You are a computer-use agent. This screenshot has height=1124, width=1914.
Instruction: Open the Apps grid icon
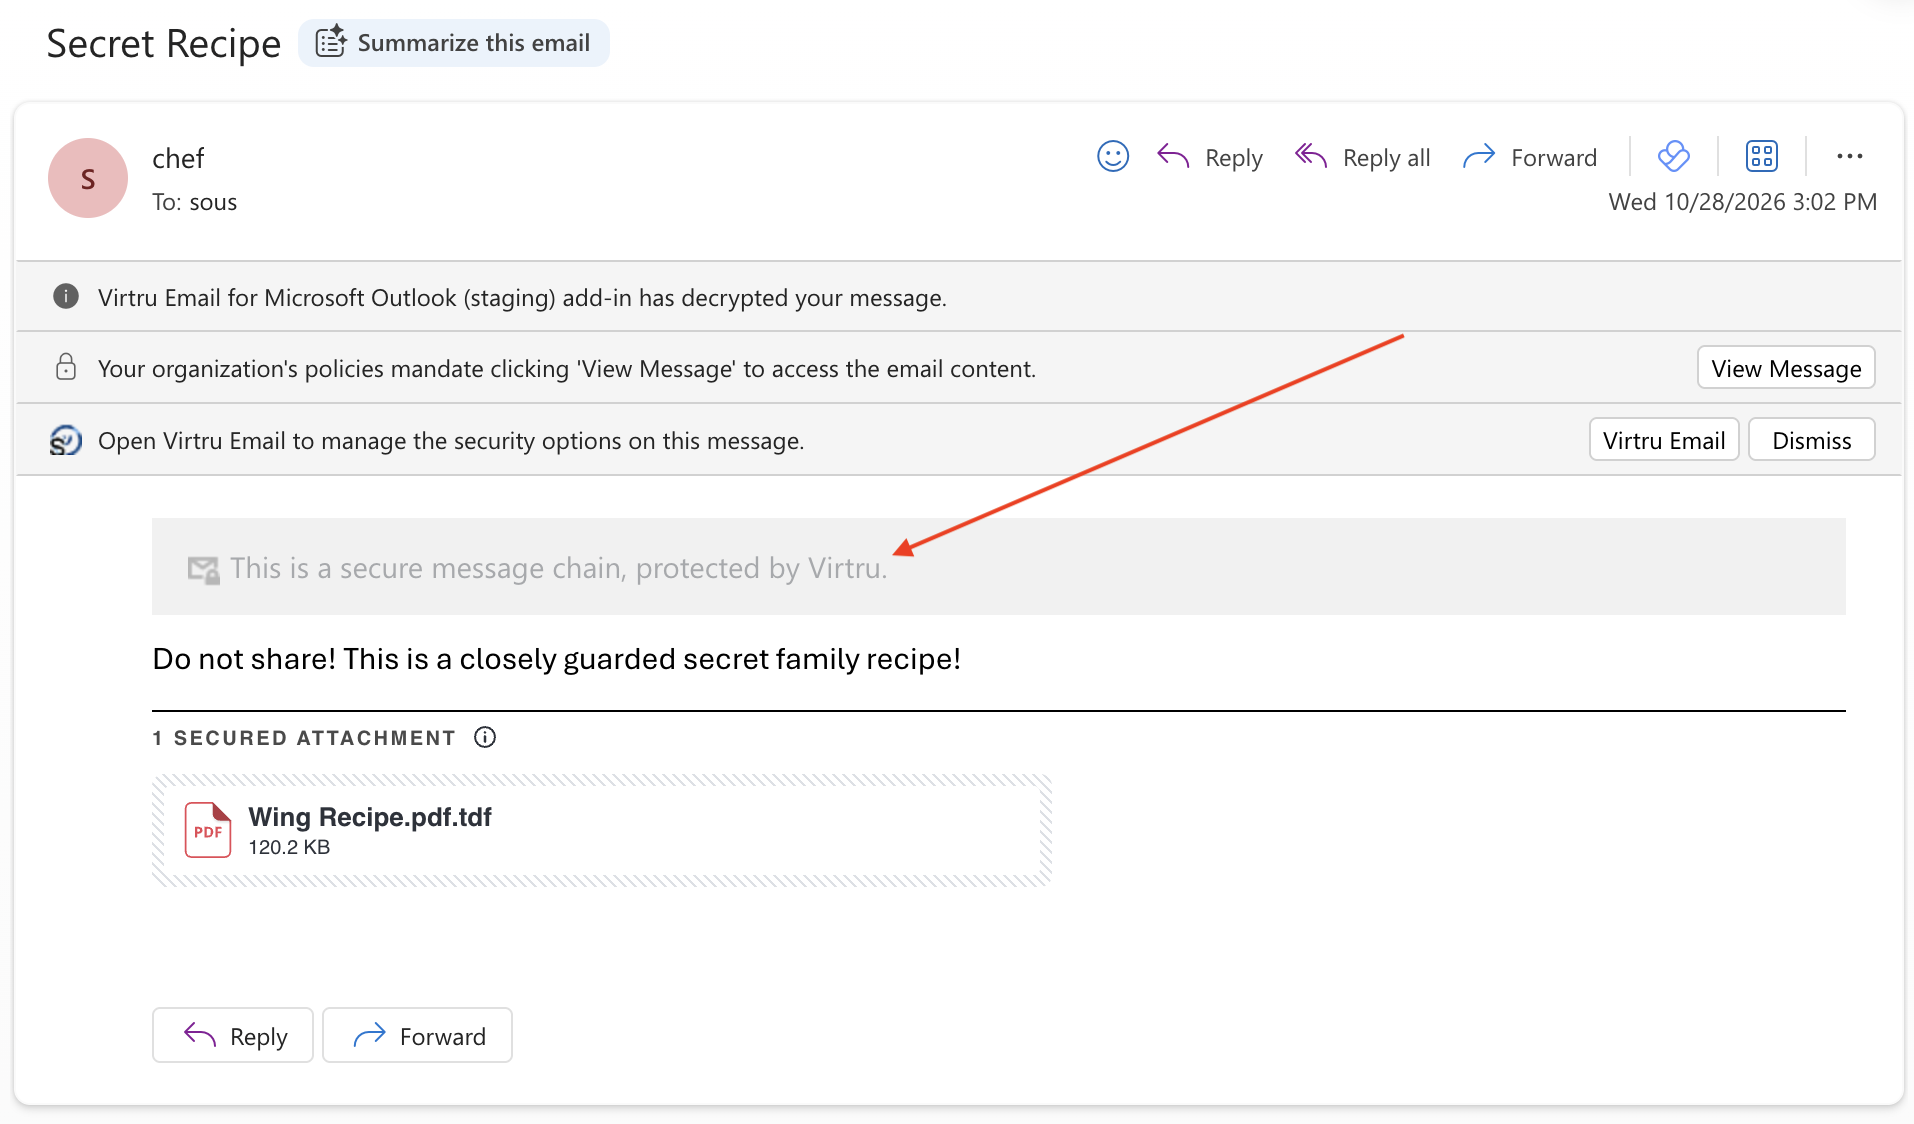coord(1761,156)
